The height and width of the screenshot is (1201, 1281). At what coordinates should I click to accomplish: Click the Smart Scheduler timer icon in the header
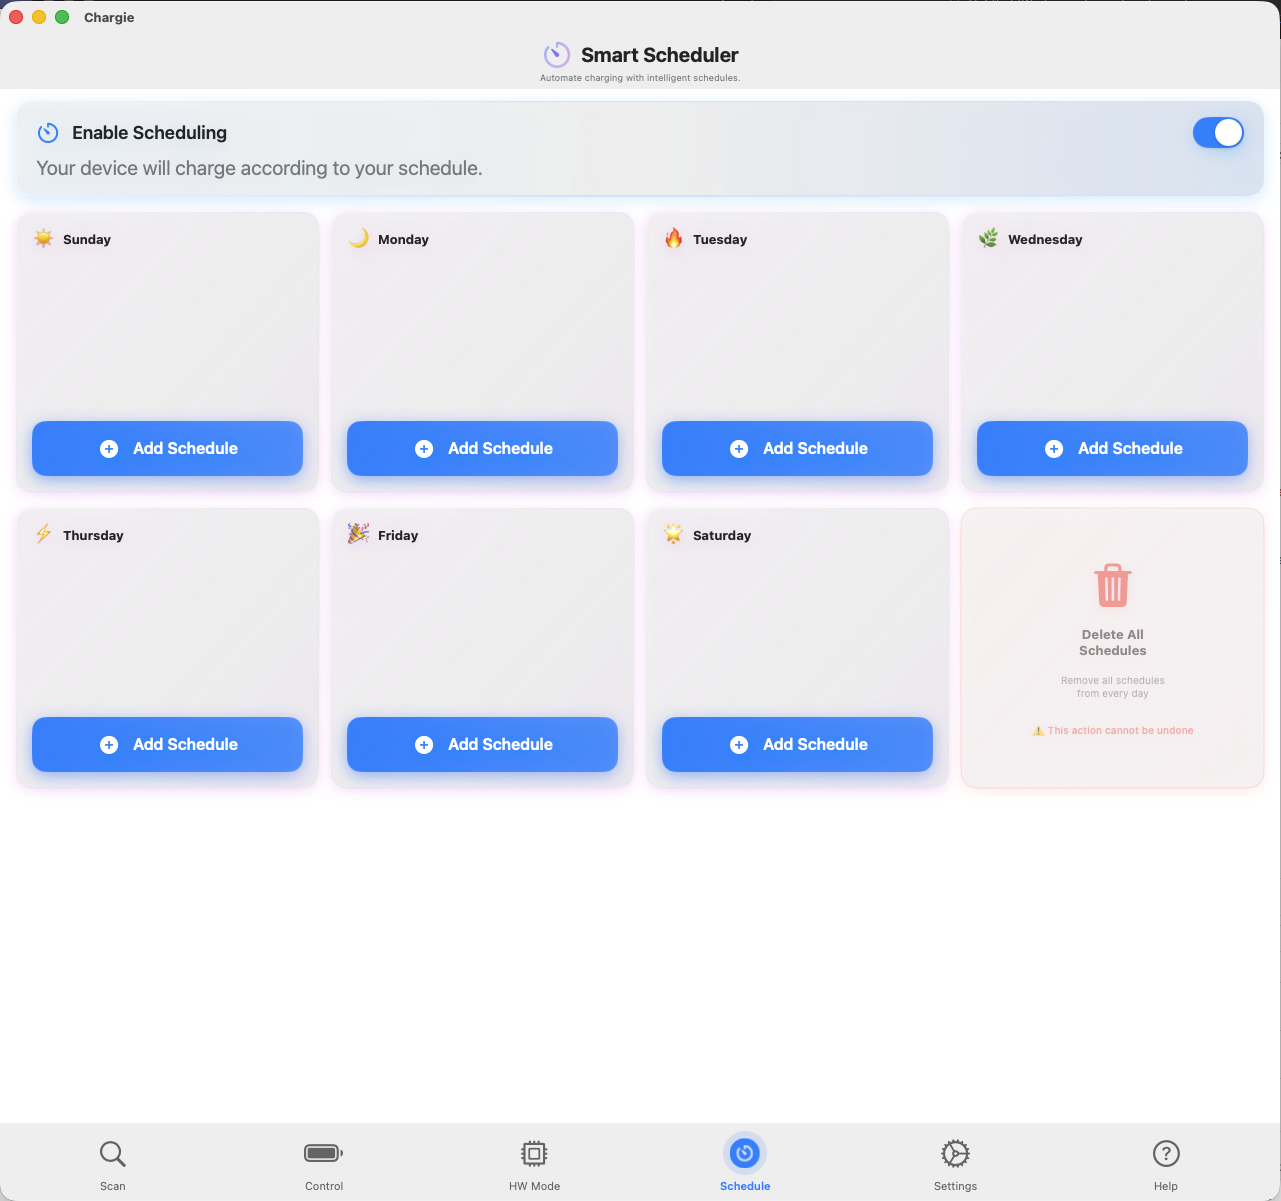coord(557,55)
